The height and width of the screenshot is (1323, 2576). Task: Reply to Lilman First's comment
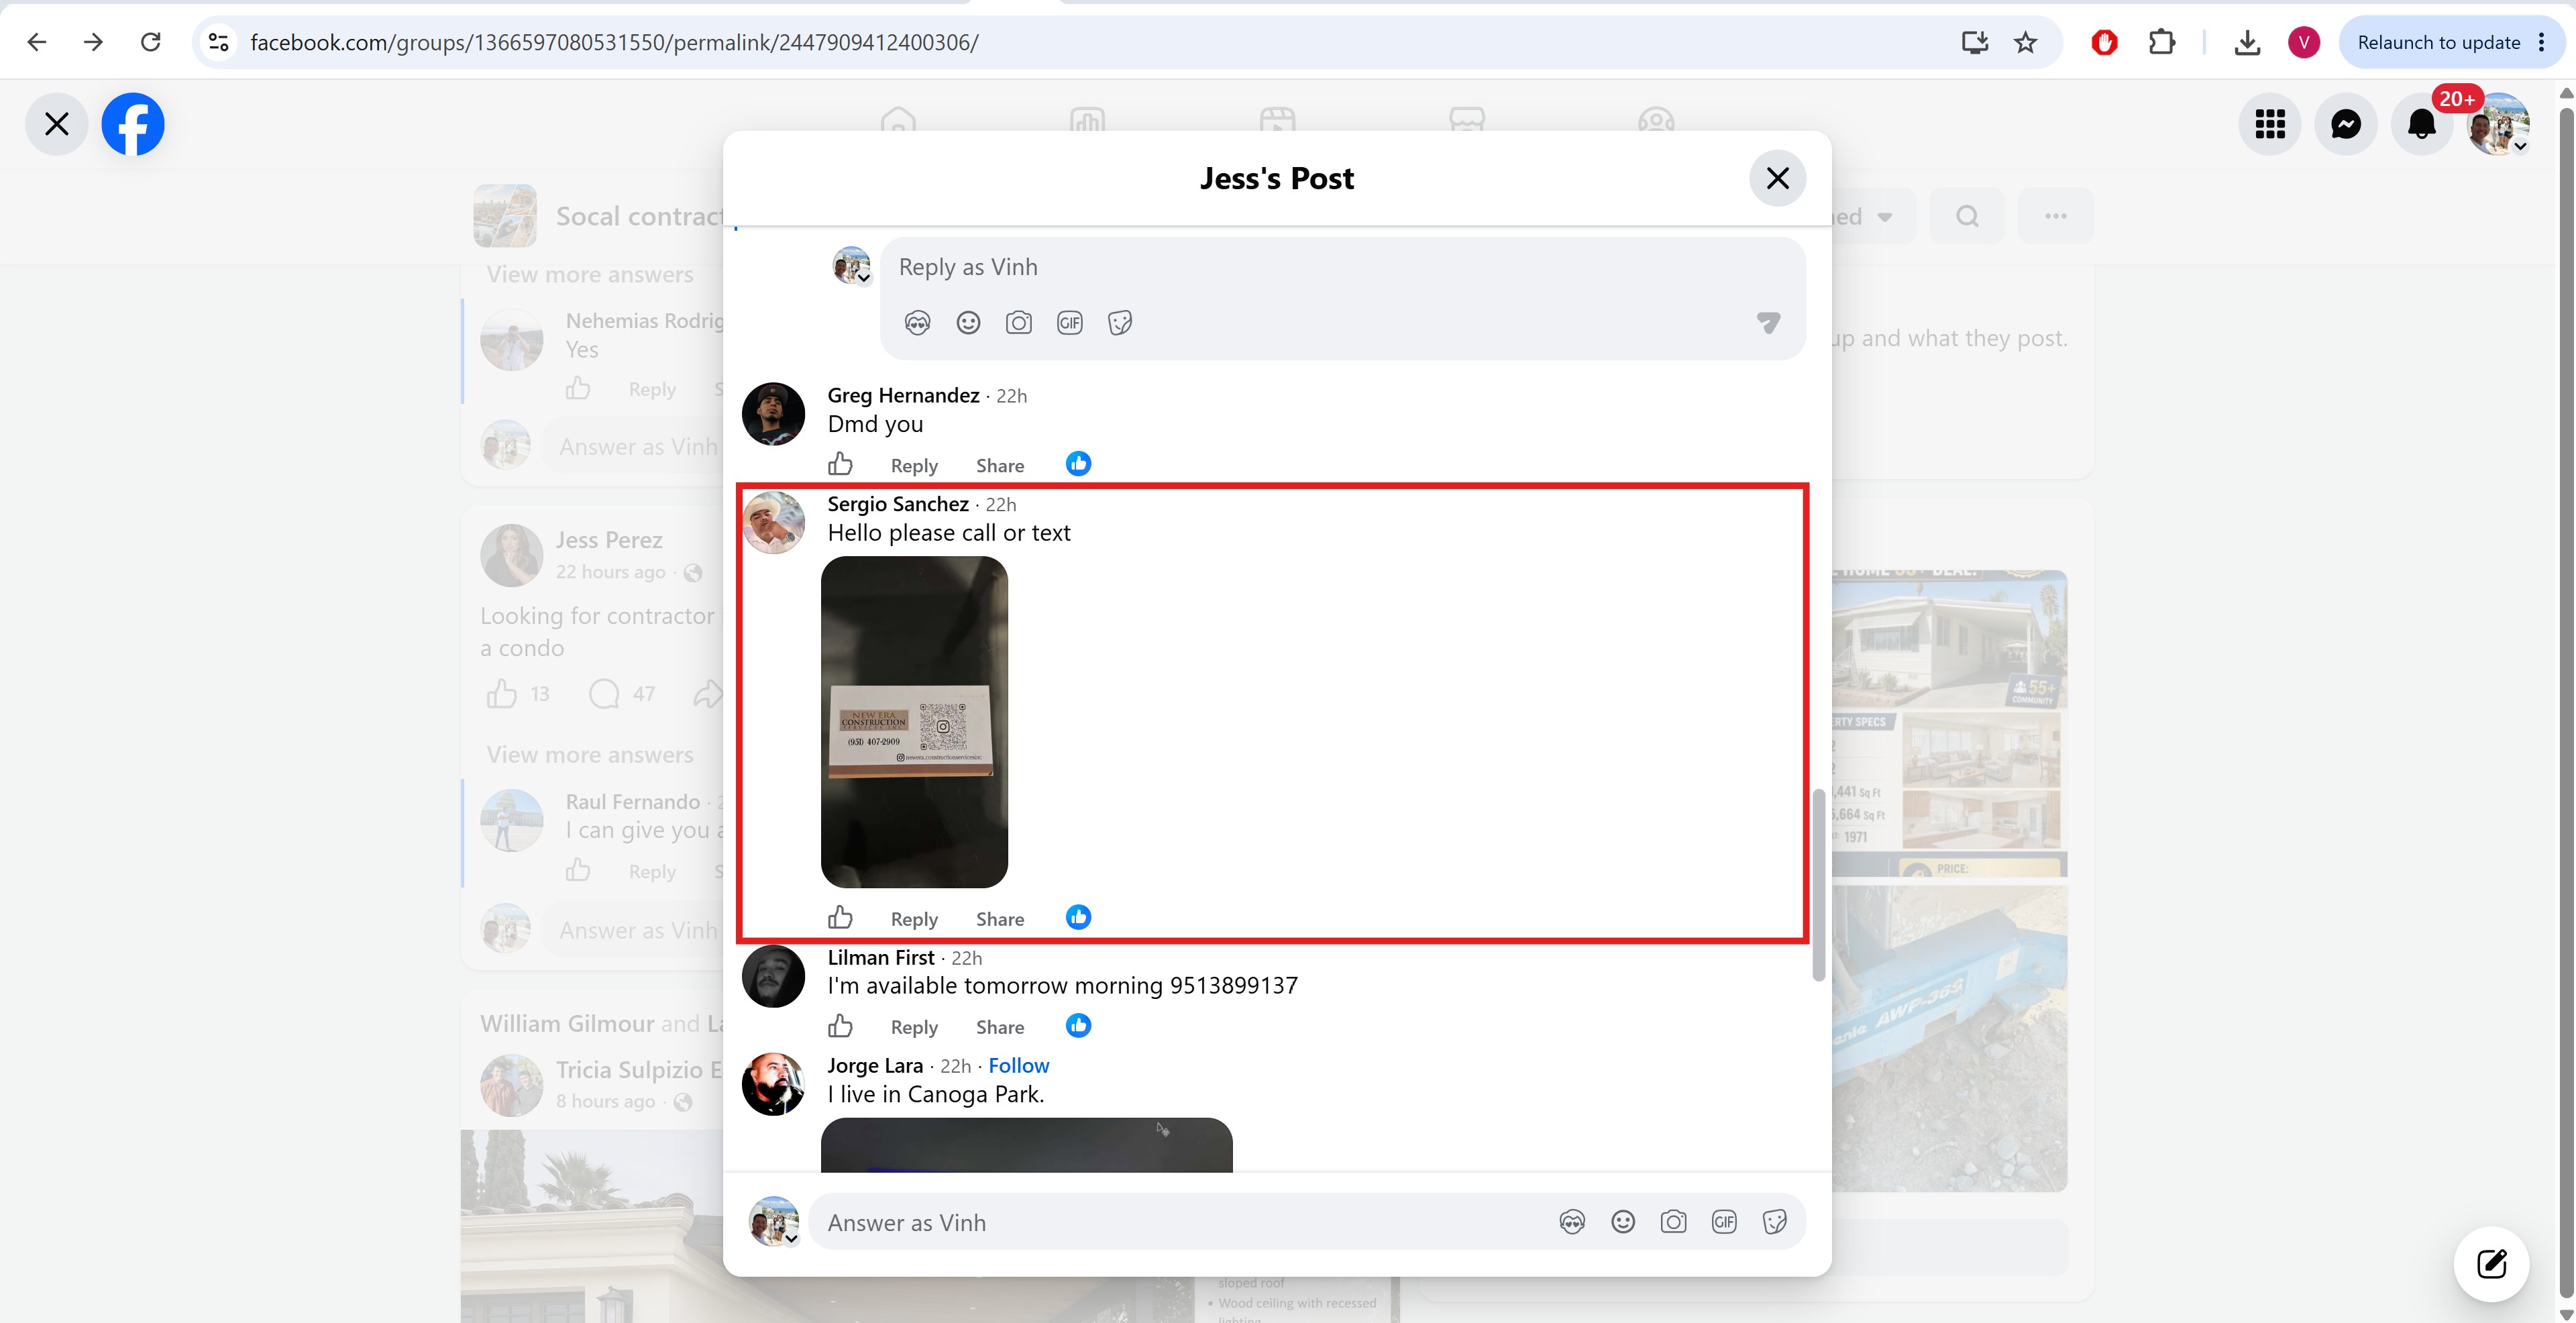(914, 1027)
